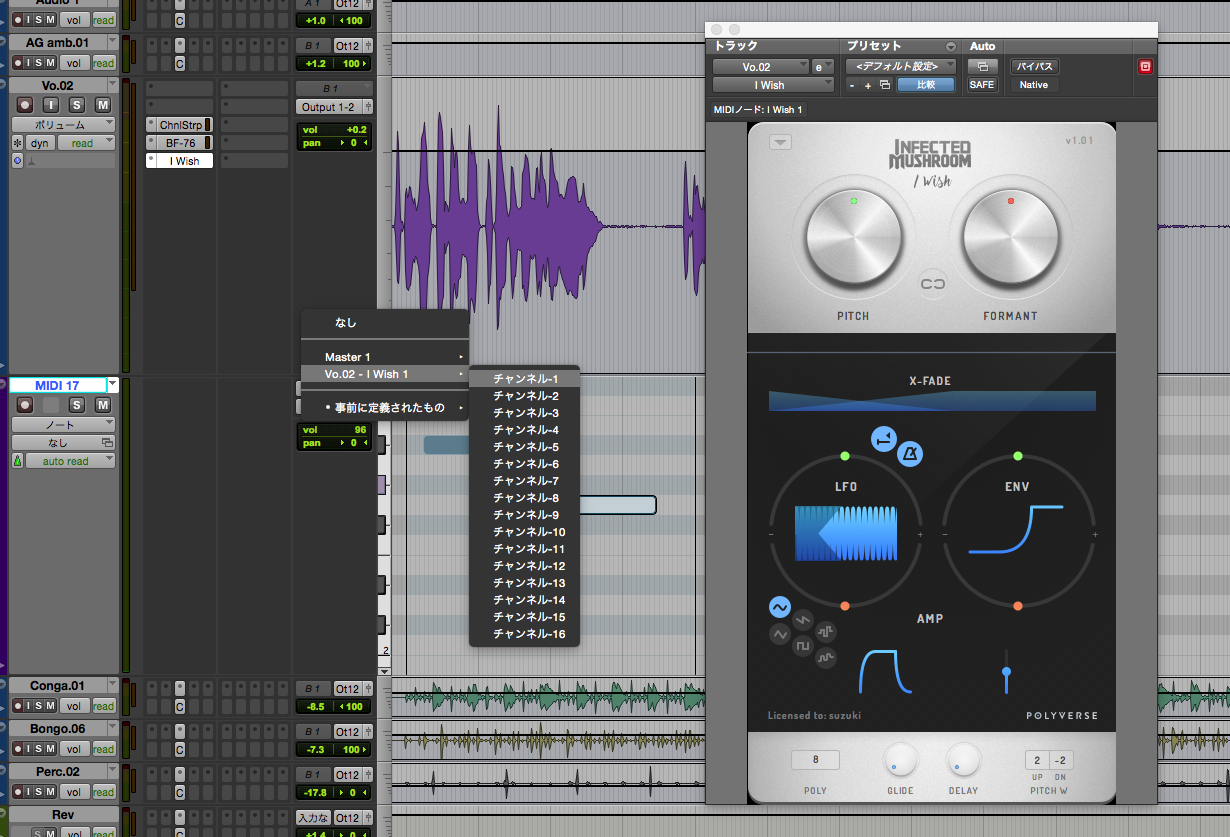Select チャンネル-1 from submenu
Viewport: 1230px width, 837px height.
(x=525, y=379)
